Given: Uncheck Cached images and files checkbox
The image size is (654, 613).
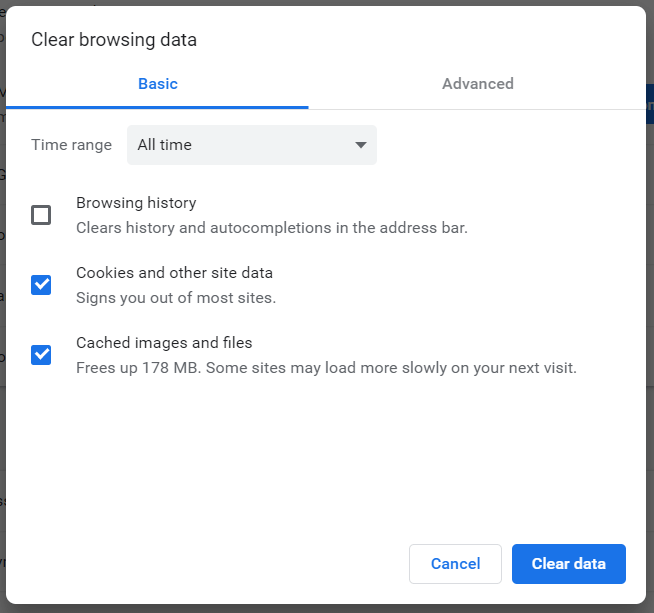Looking at the screenshot, I should pos(41,355).
